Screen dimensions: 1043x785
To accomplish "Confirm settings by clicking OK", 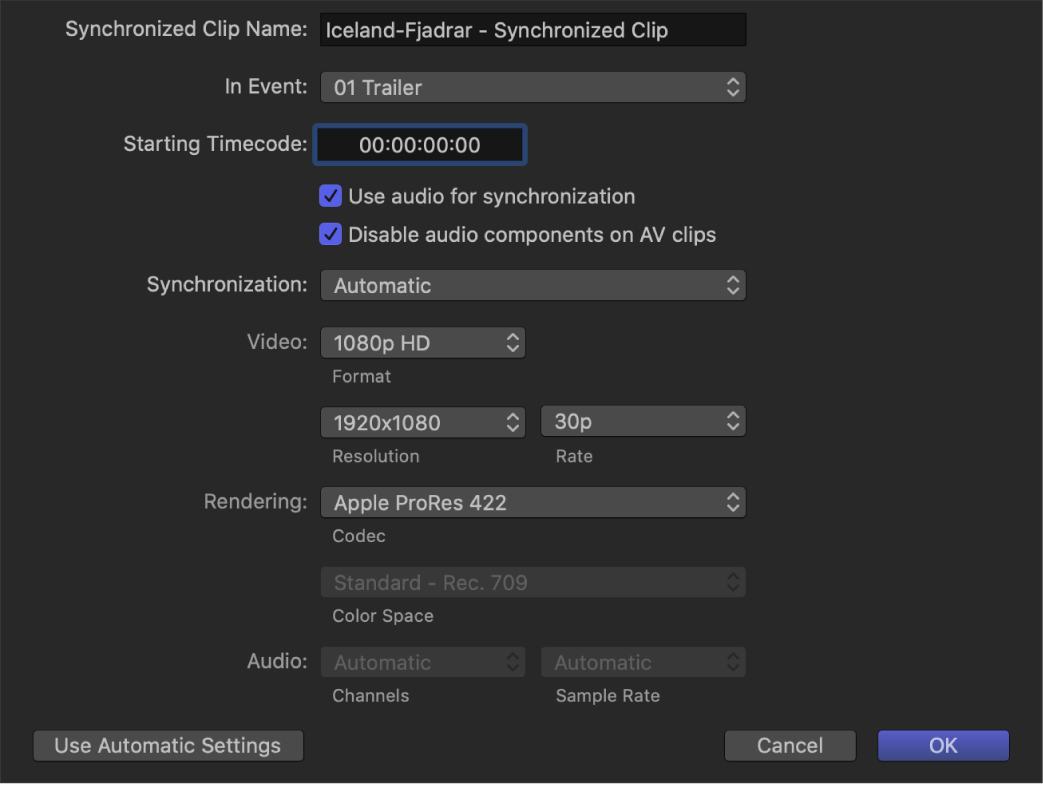I will click(942, 745).
